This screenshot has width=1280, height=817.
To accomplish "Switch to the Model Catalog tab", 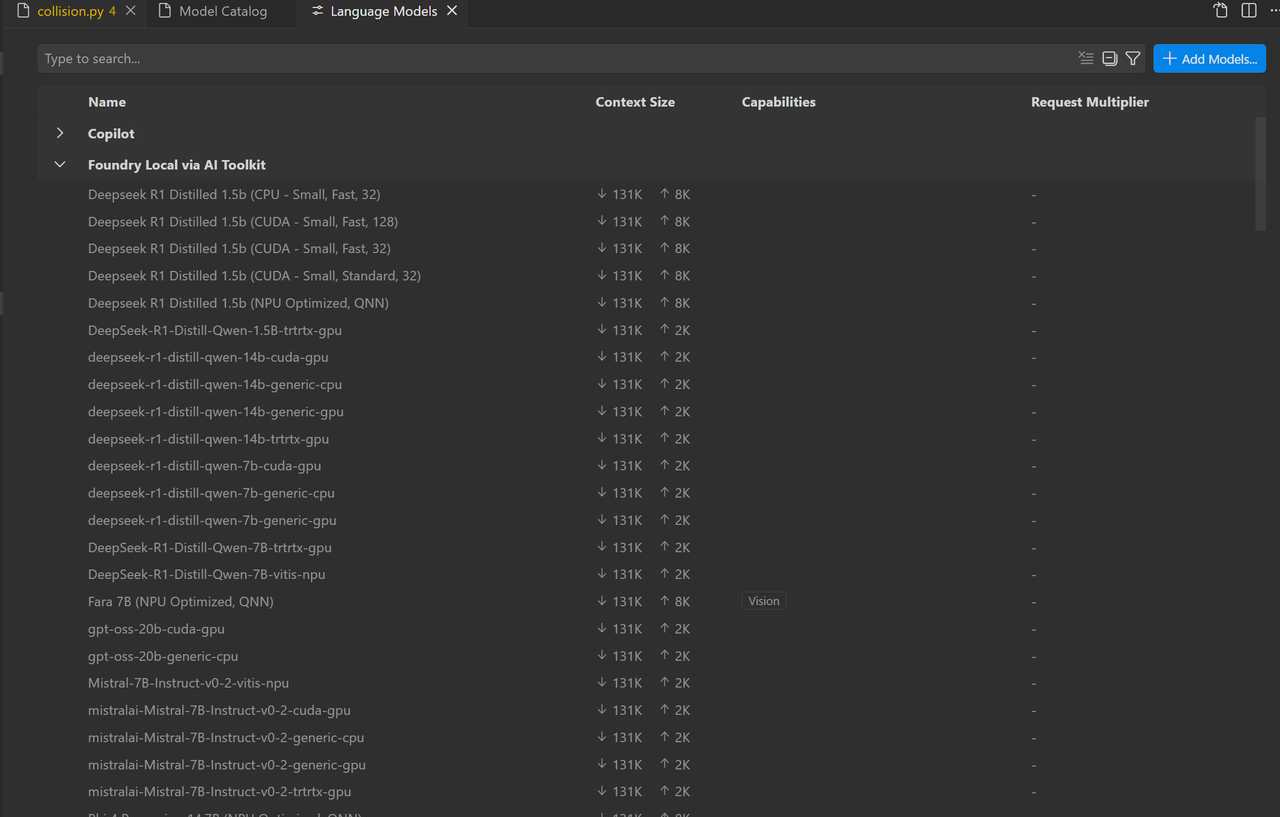I will (x=222, y=11).
